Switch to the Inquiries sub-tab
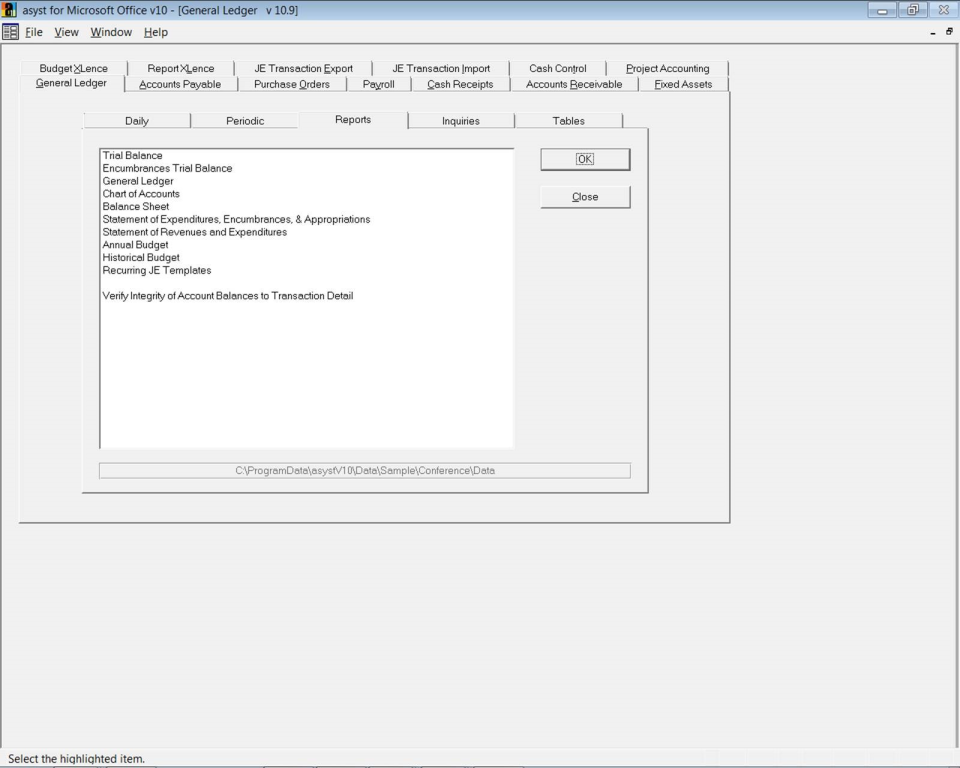Image resolution: width=960 pixels, height=768 pixels. click(460, 121)
